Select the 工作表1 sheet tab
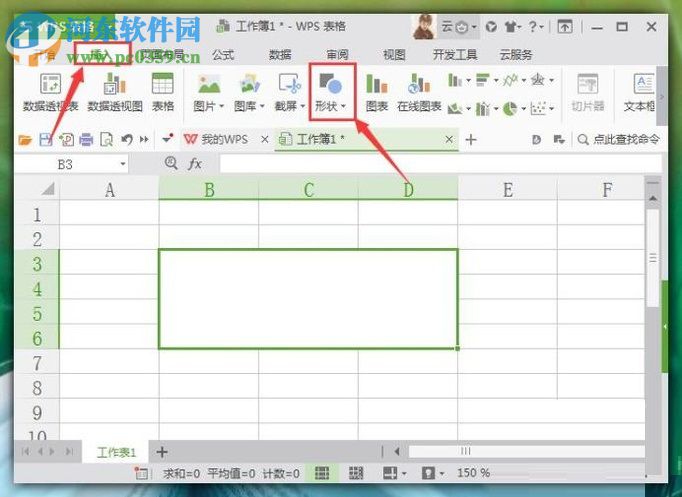This screenshot has height=497, width=682. click(116, 453)
